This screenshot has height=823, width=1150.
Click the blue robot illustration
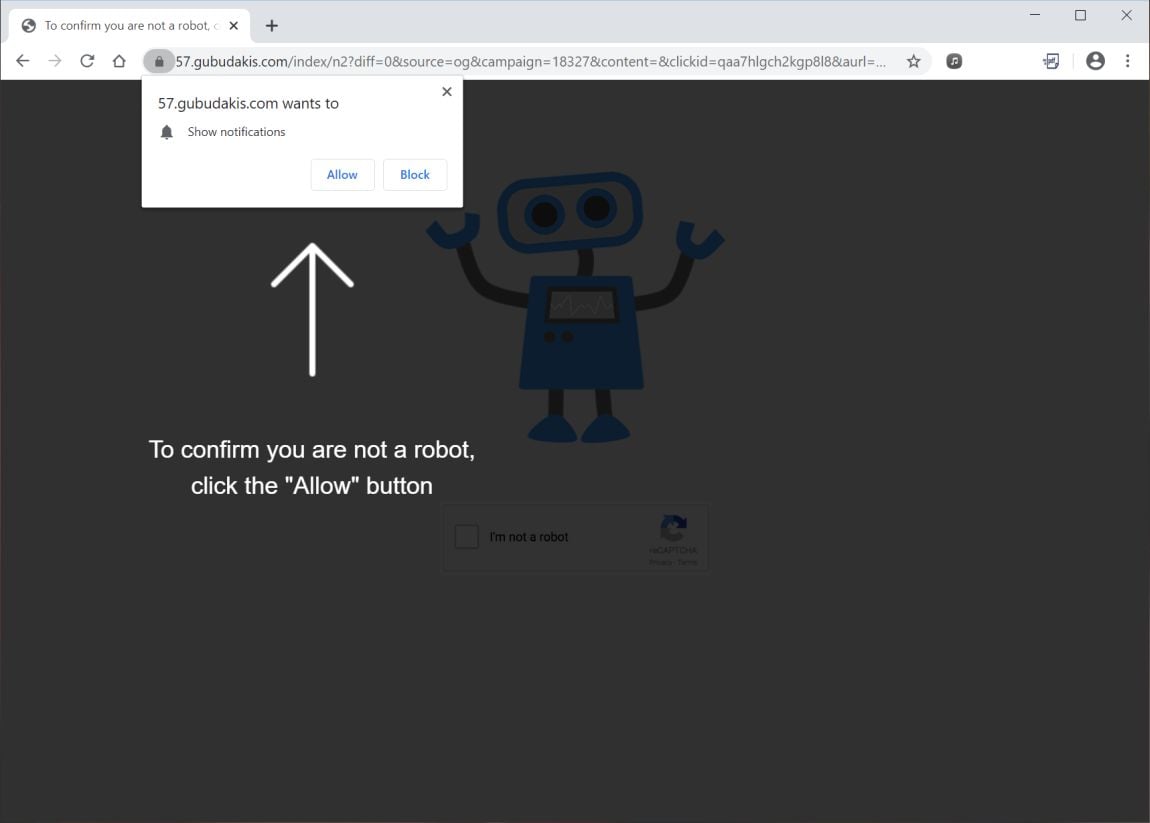pos(575,307)
